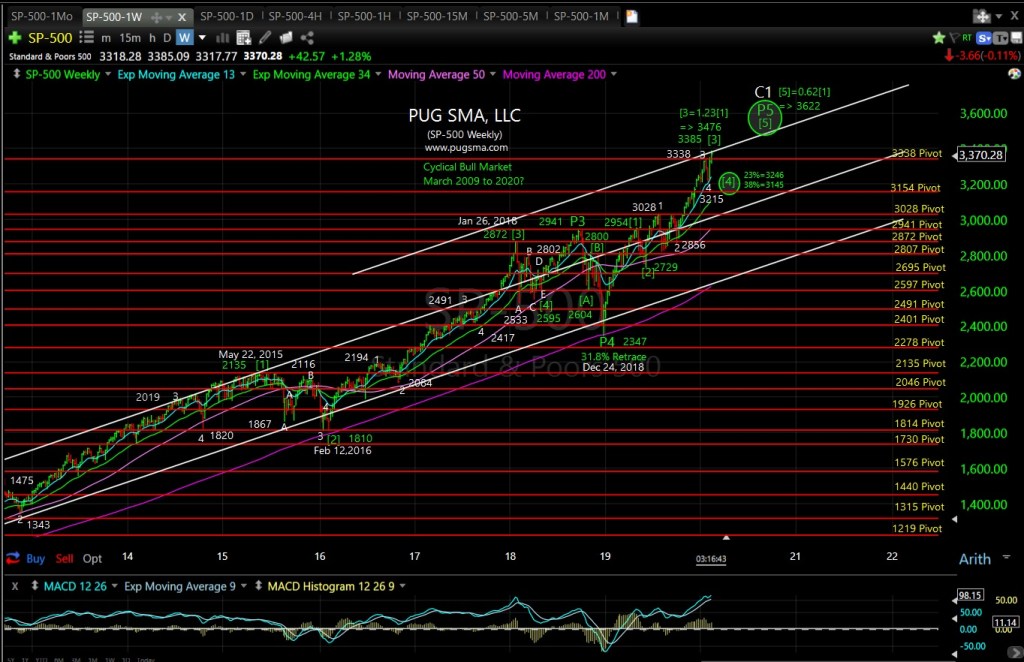
Task: Expand the Moving Average 200 dropdown
Action: point(614,74)
